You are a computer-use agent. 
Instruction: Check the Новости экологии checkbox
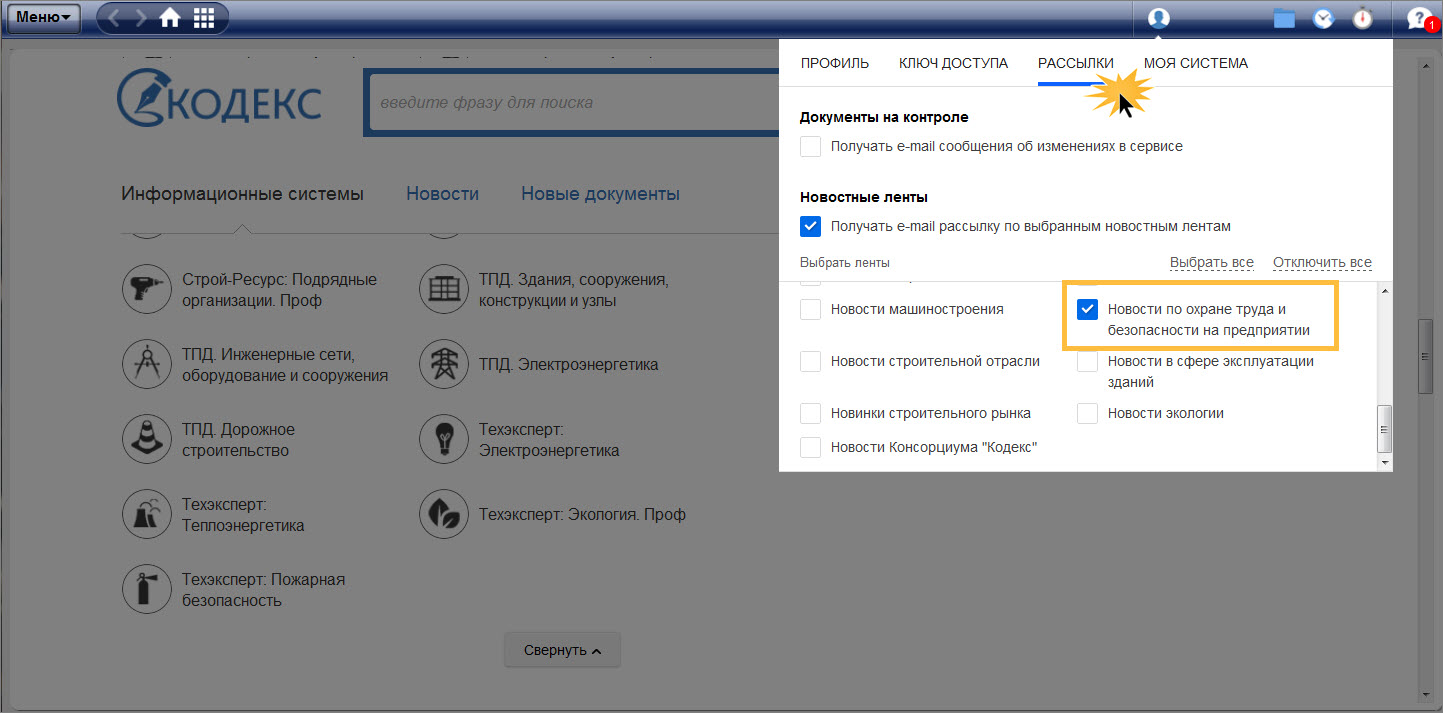[x=1088, y=413]
